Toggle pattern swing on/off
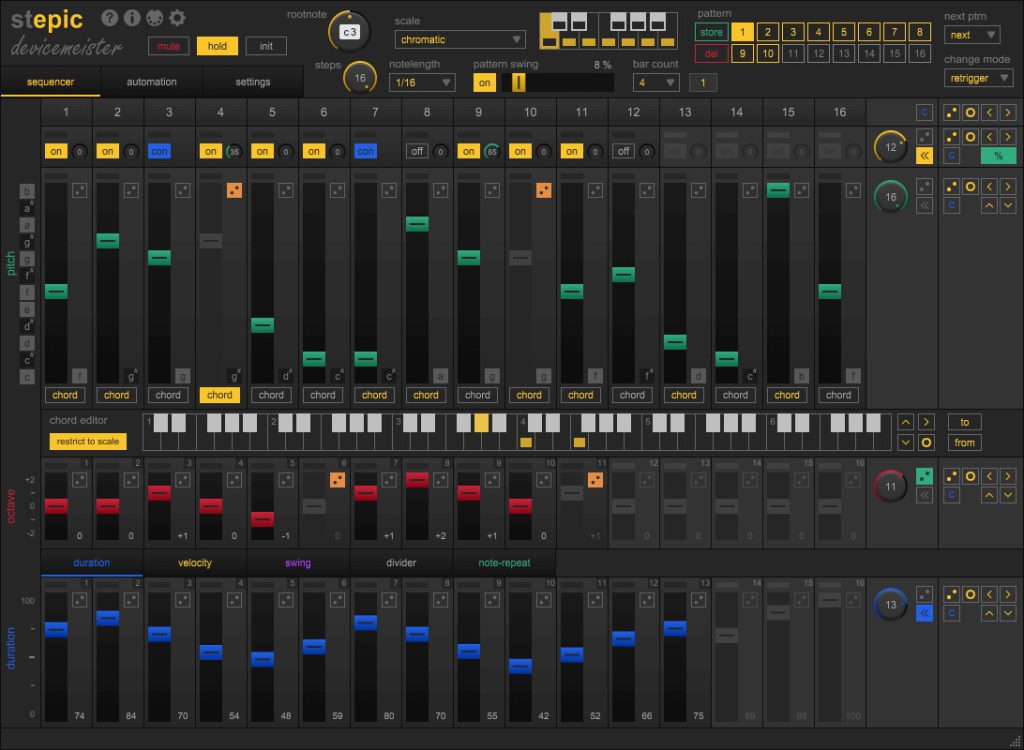 (x=484, y=84)
